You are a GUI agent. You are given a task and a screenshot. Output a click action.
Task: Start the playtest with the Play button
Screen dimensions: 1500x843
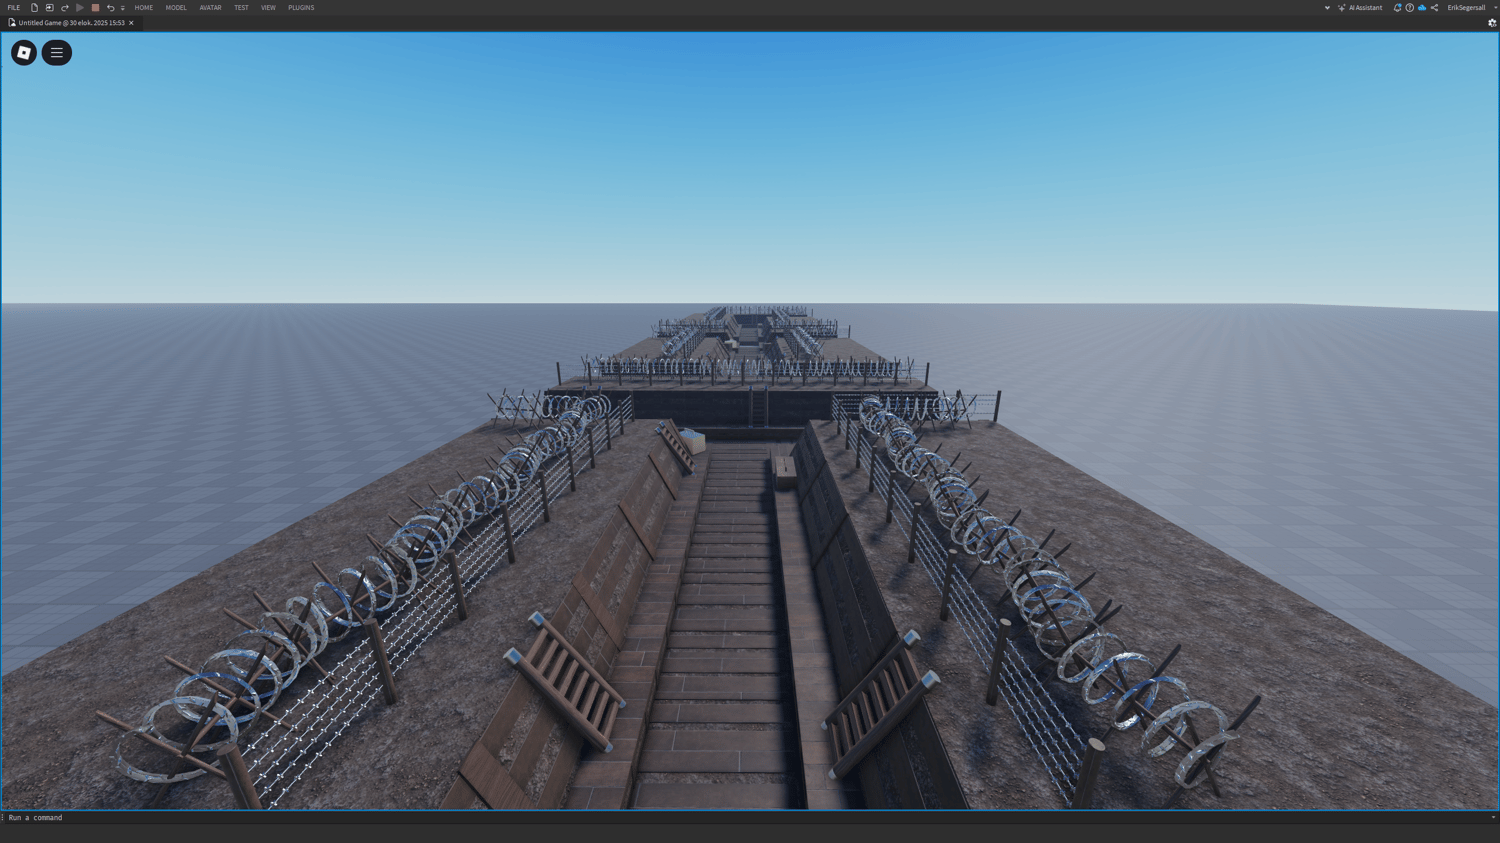click(80, 8)
